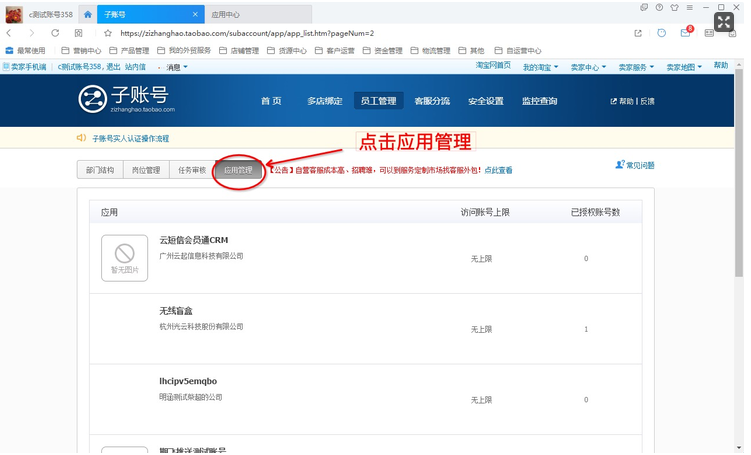The height and width of the screenshot is (455, 751).
Task: Expand the 消息 dropdown
Action: (177, 67)
